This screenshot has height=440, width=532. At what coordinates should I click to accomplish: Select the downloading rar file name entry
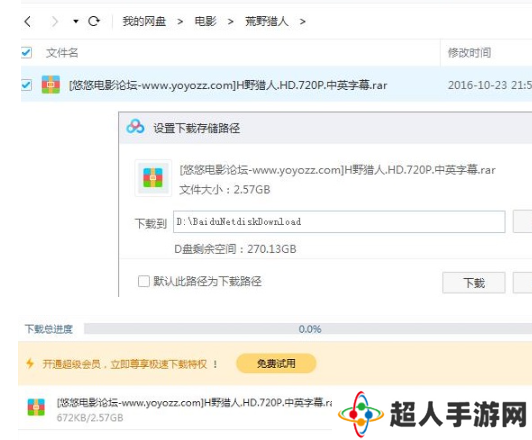pyautogui.click(x=194, y=403)
